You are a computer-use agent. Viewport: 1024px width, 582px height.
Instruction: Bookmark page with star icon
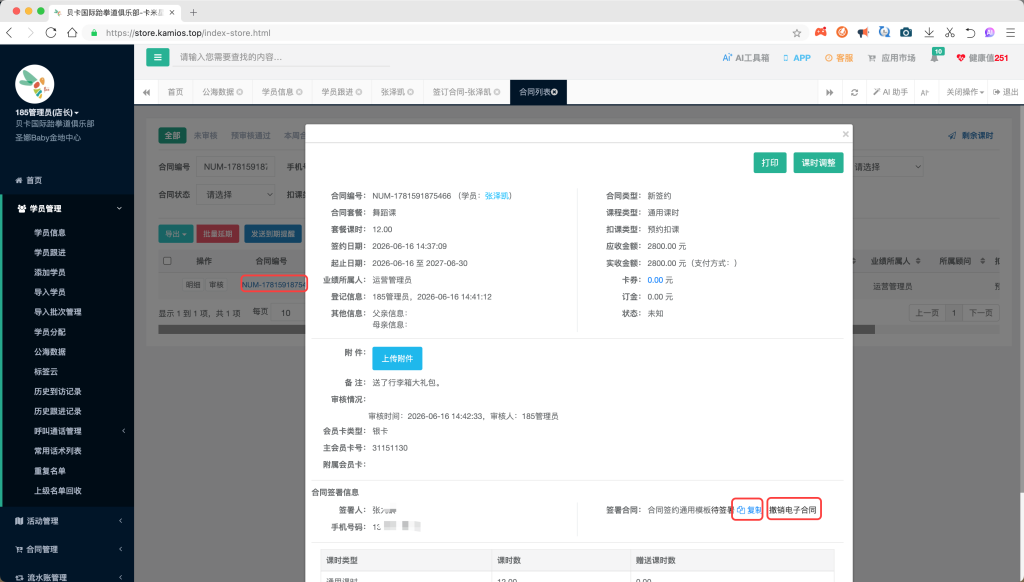coord(797,33)
